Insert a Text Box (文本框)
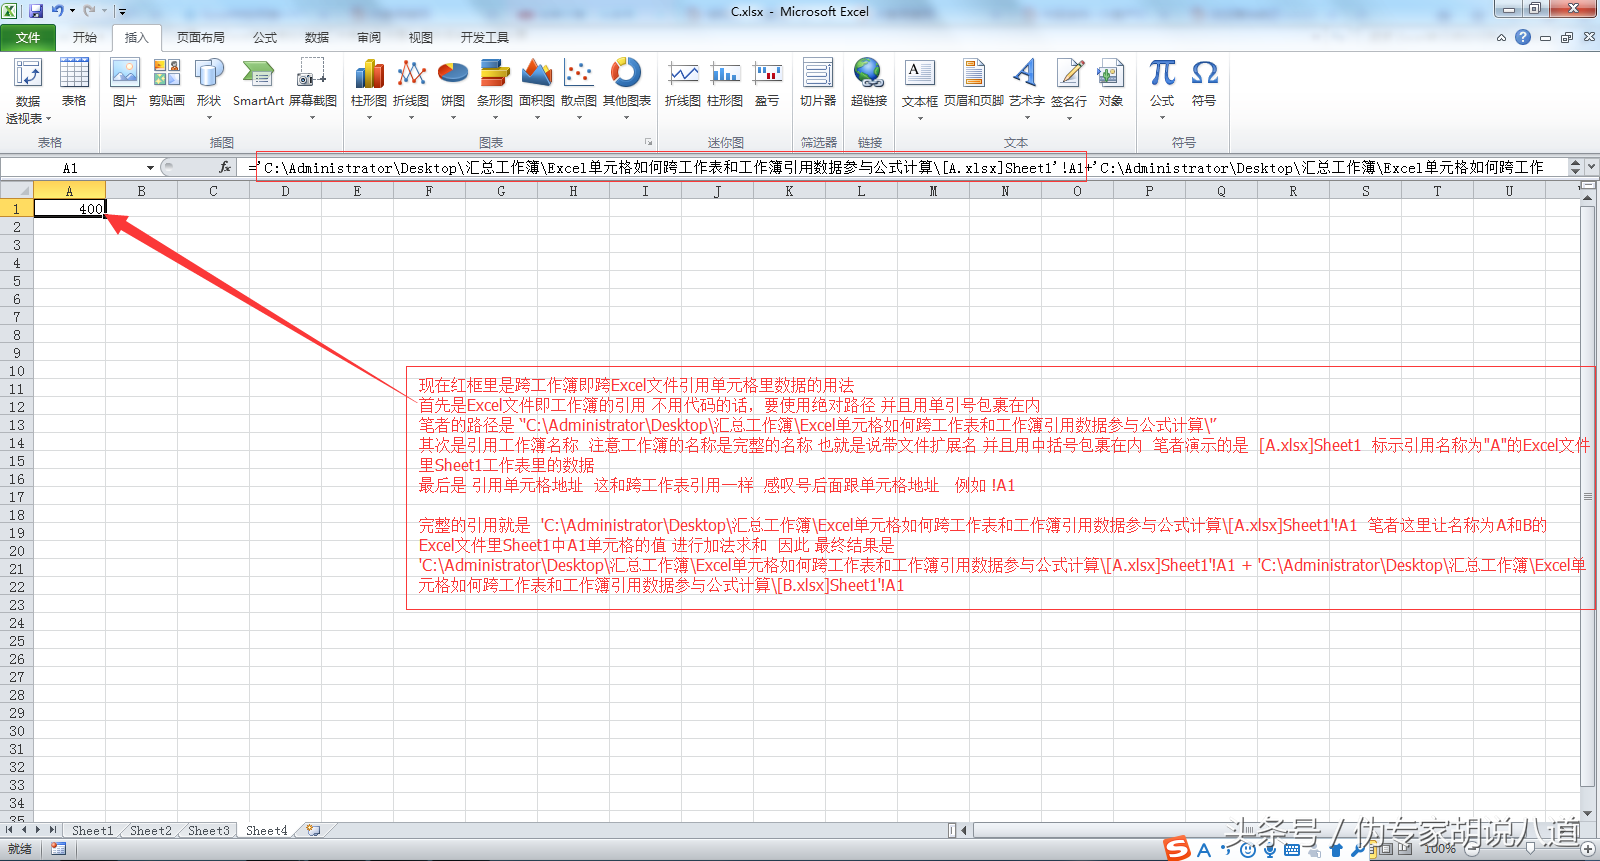The height and width of the screenshot is (861, 1600). click(920, 88)
